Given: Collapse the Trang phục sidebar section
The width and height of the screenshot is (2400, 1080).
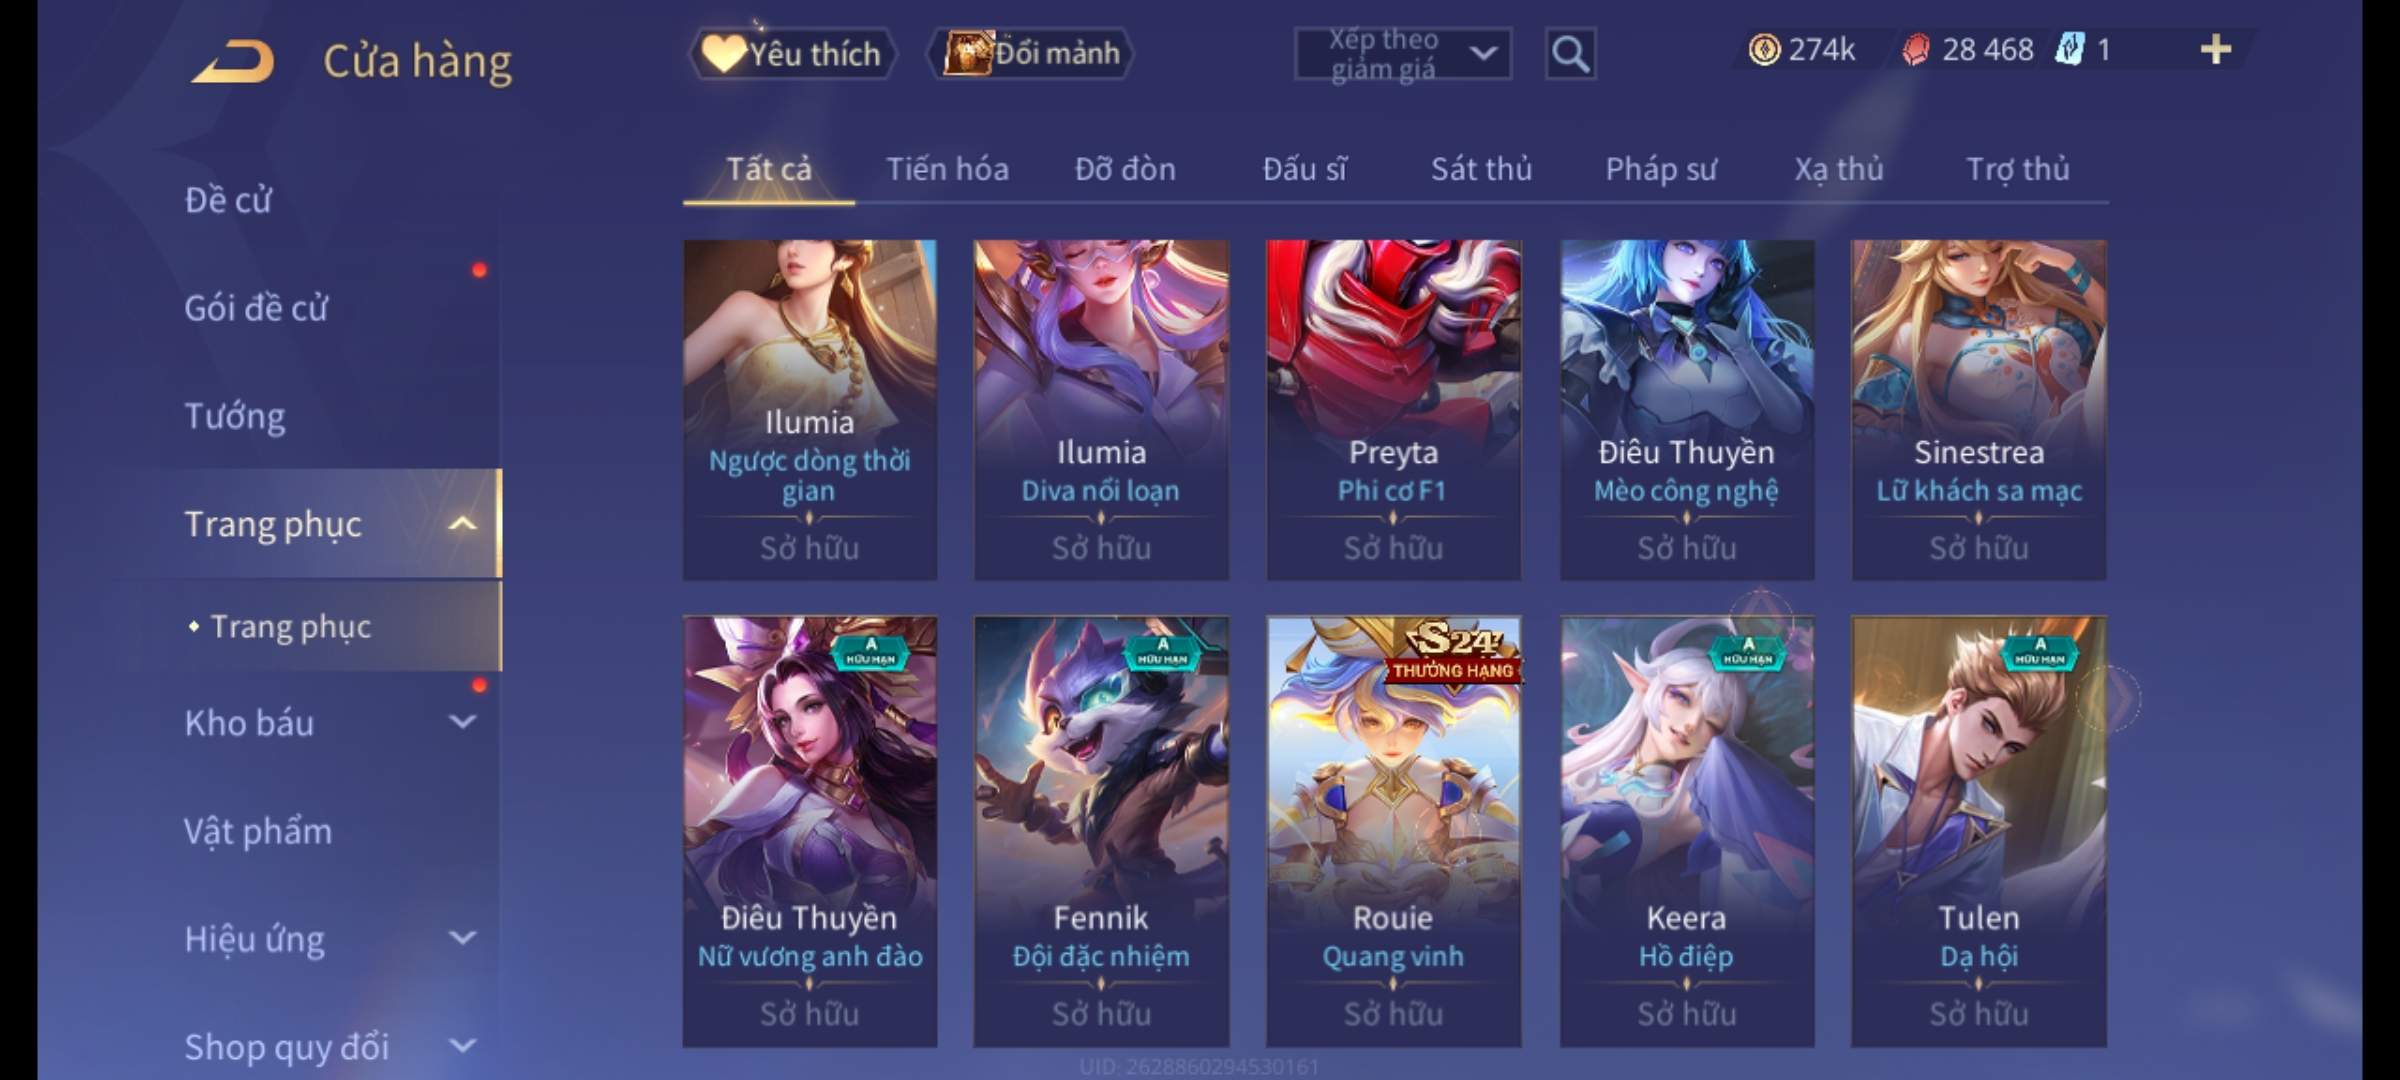Looking at the screenshot, I should 461,523.
